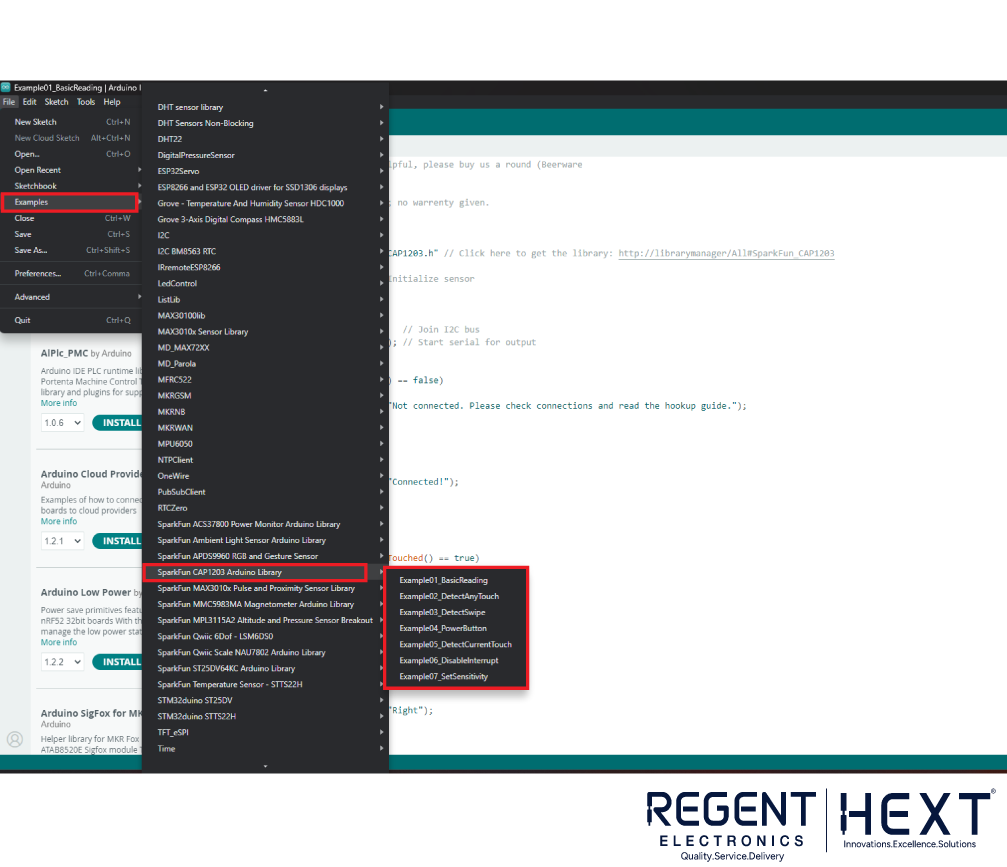Open MAX30100lib examples submenu
This screenshot has width=1007, height=867.
click(x=265, y=316)
